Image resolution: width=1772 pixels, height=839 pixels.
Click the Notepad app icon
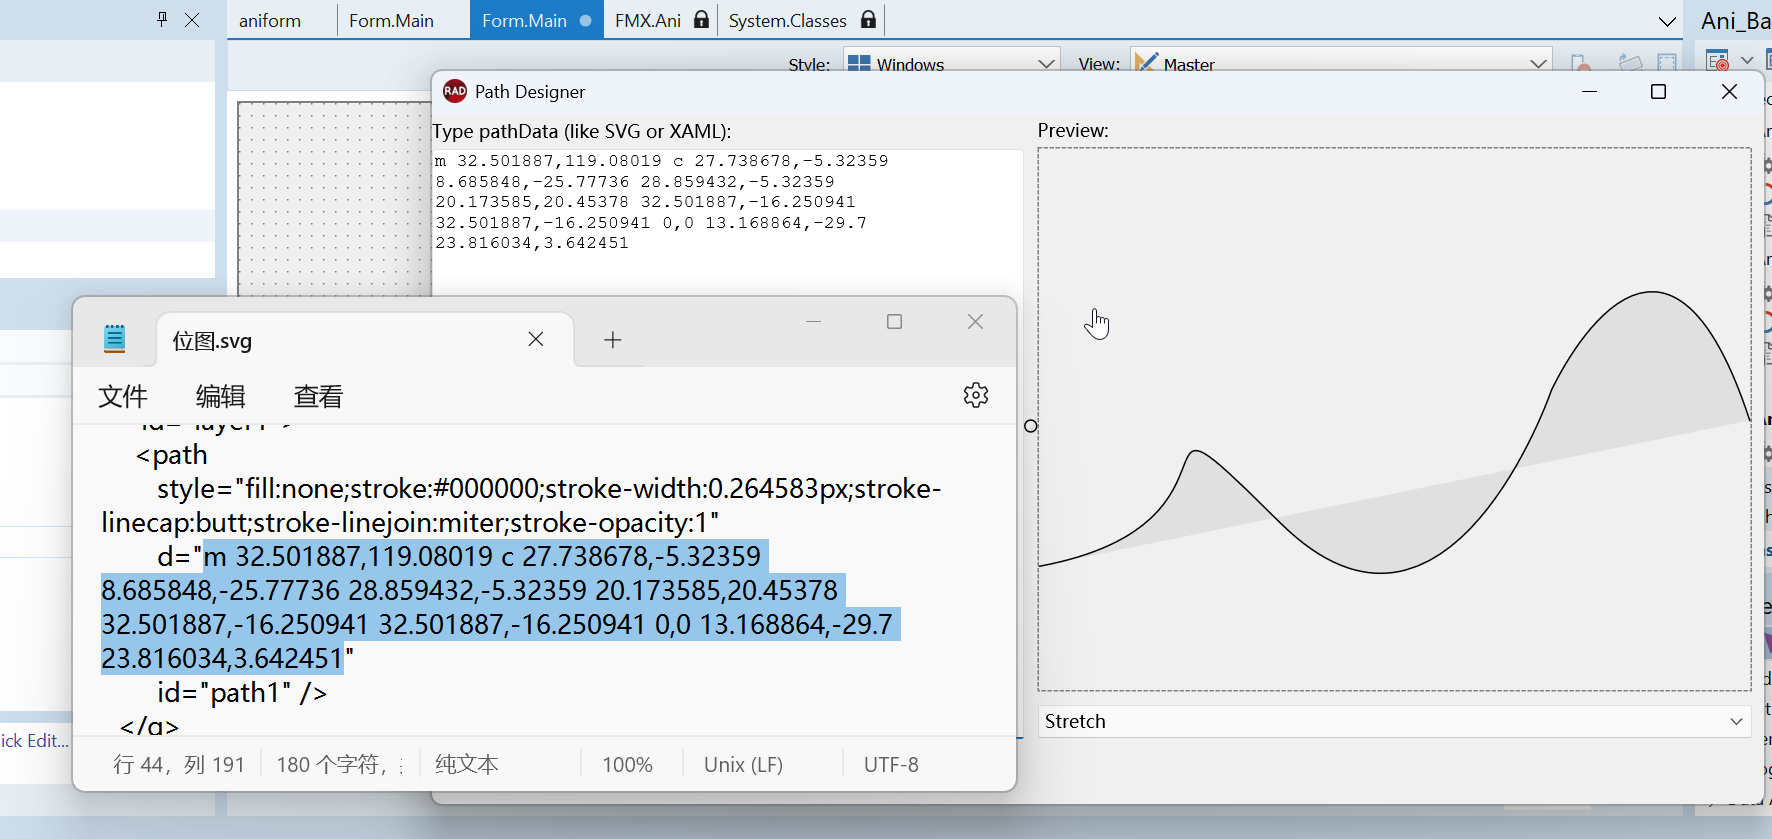(115, 339)
